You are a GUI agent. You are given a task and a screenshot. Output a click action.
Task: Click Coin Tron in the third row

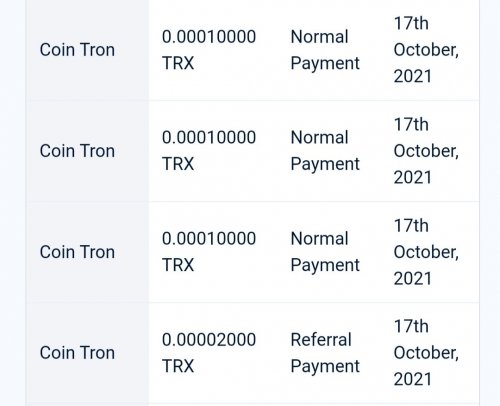(77, 252)
